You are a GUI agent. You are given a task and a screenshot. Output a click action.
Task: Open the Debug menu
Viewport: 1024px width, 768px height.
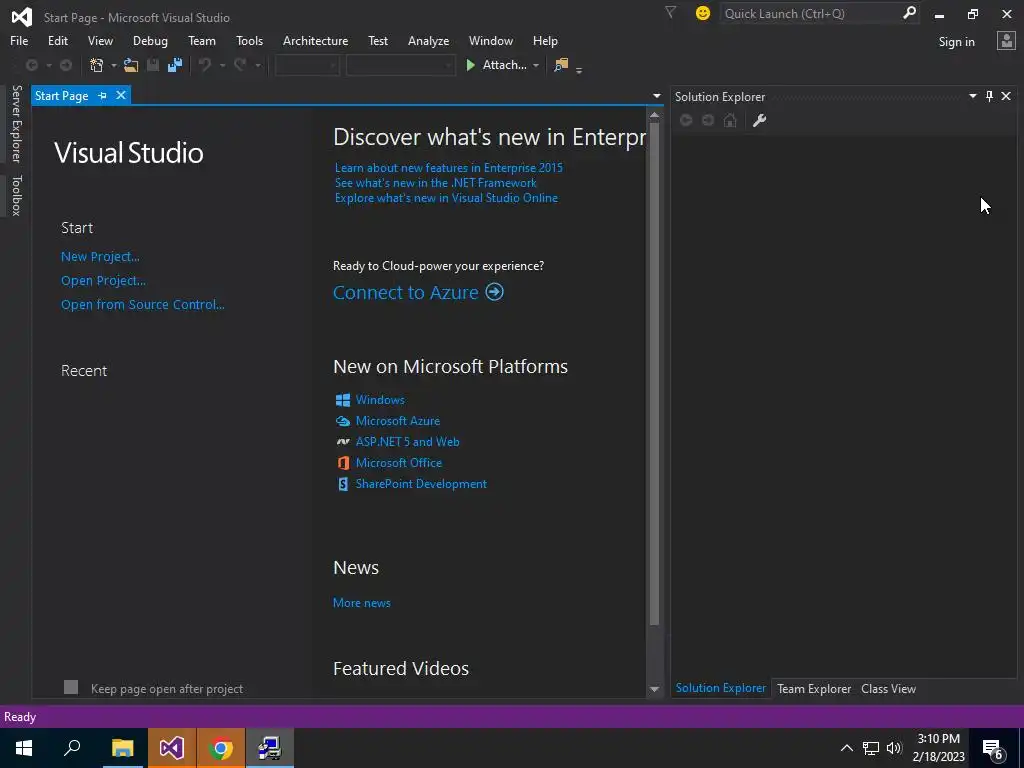click(150, 40)
